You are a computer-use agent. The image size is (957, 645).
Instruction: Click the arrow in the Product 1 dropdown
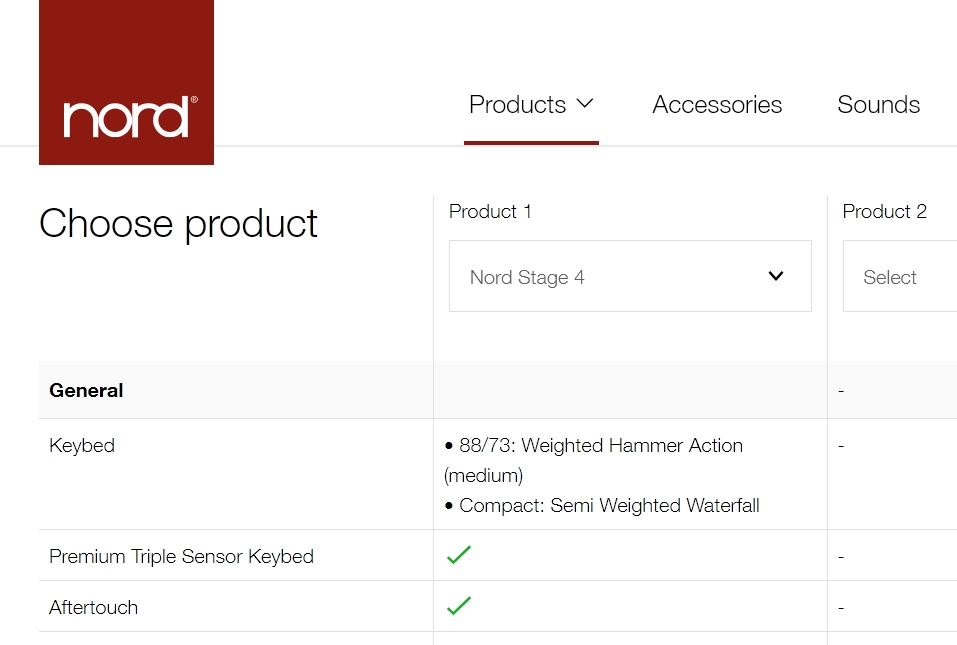coord(776,276)
